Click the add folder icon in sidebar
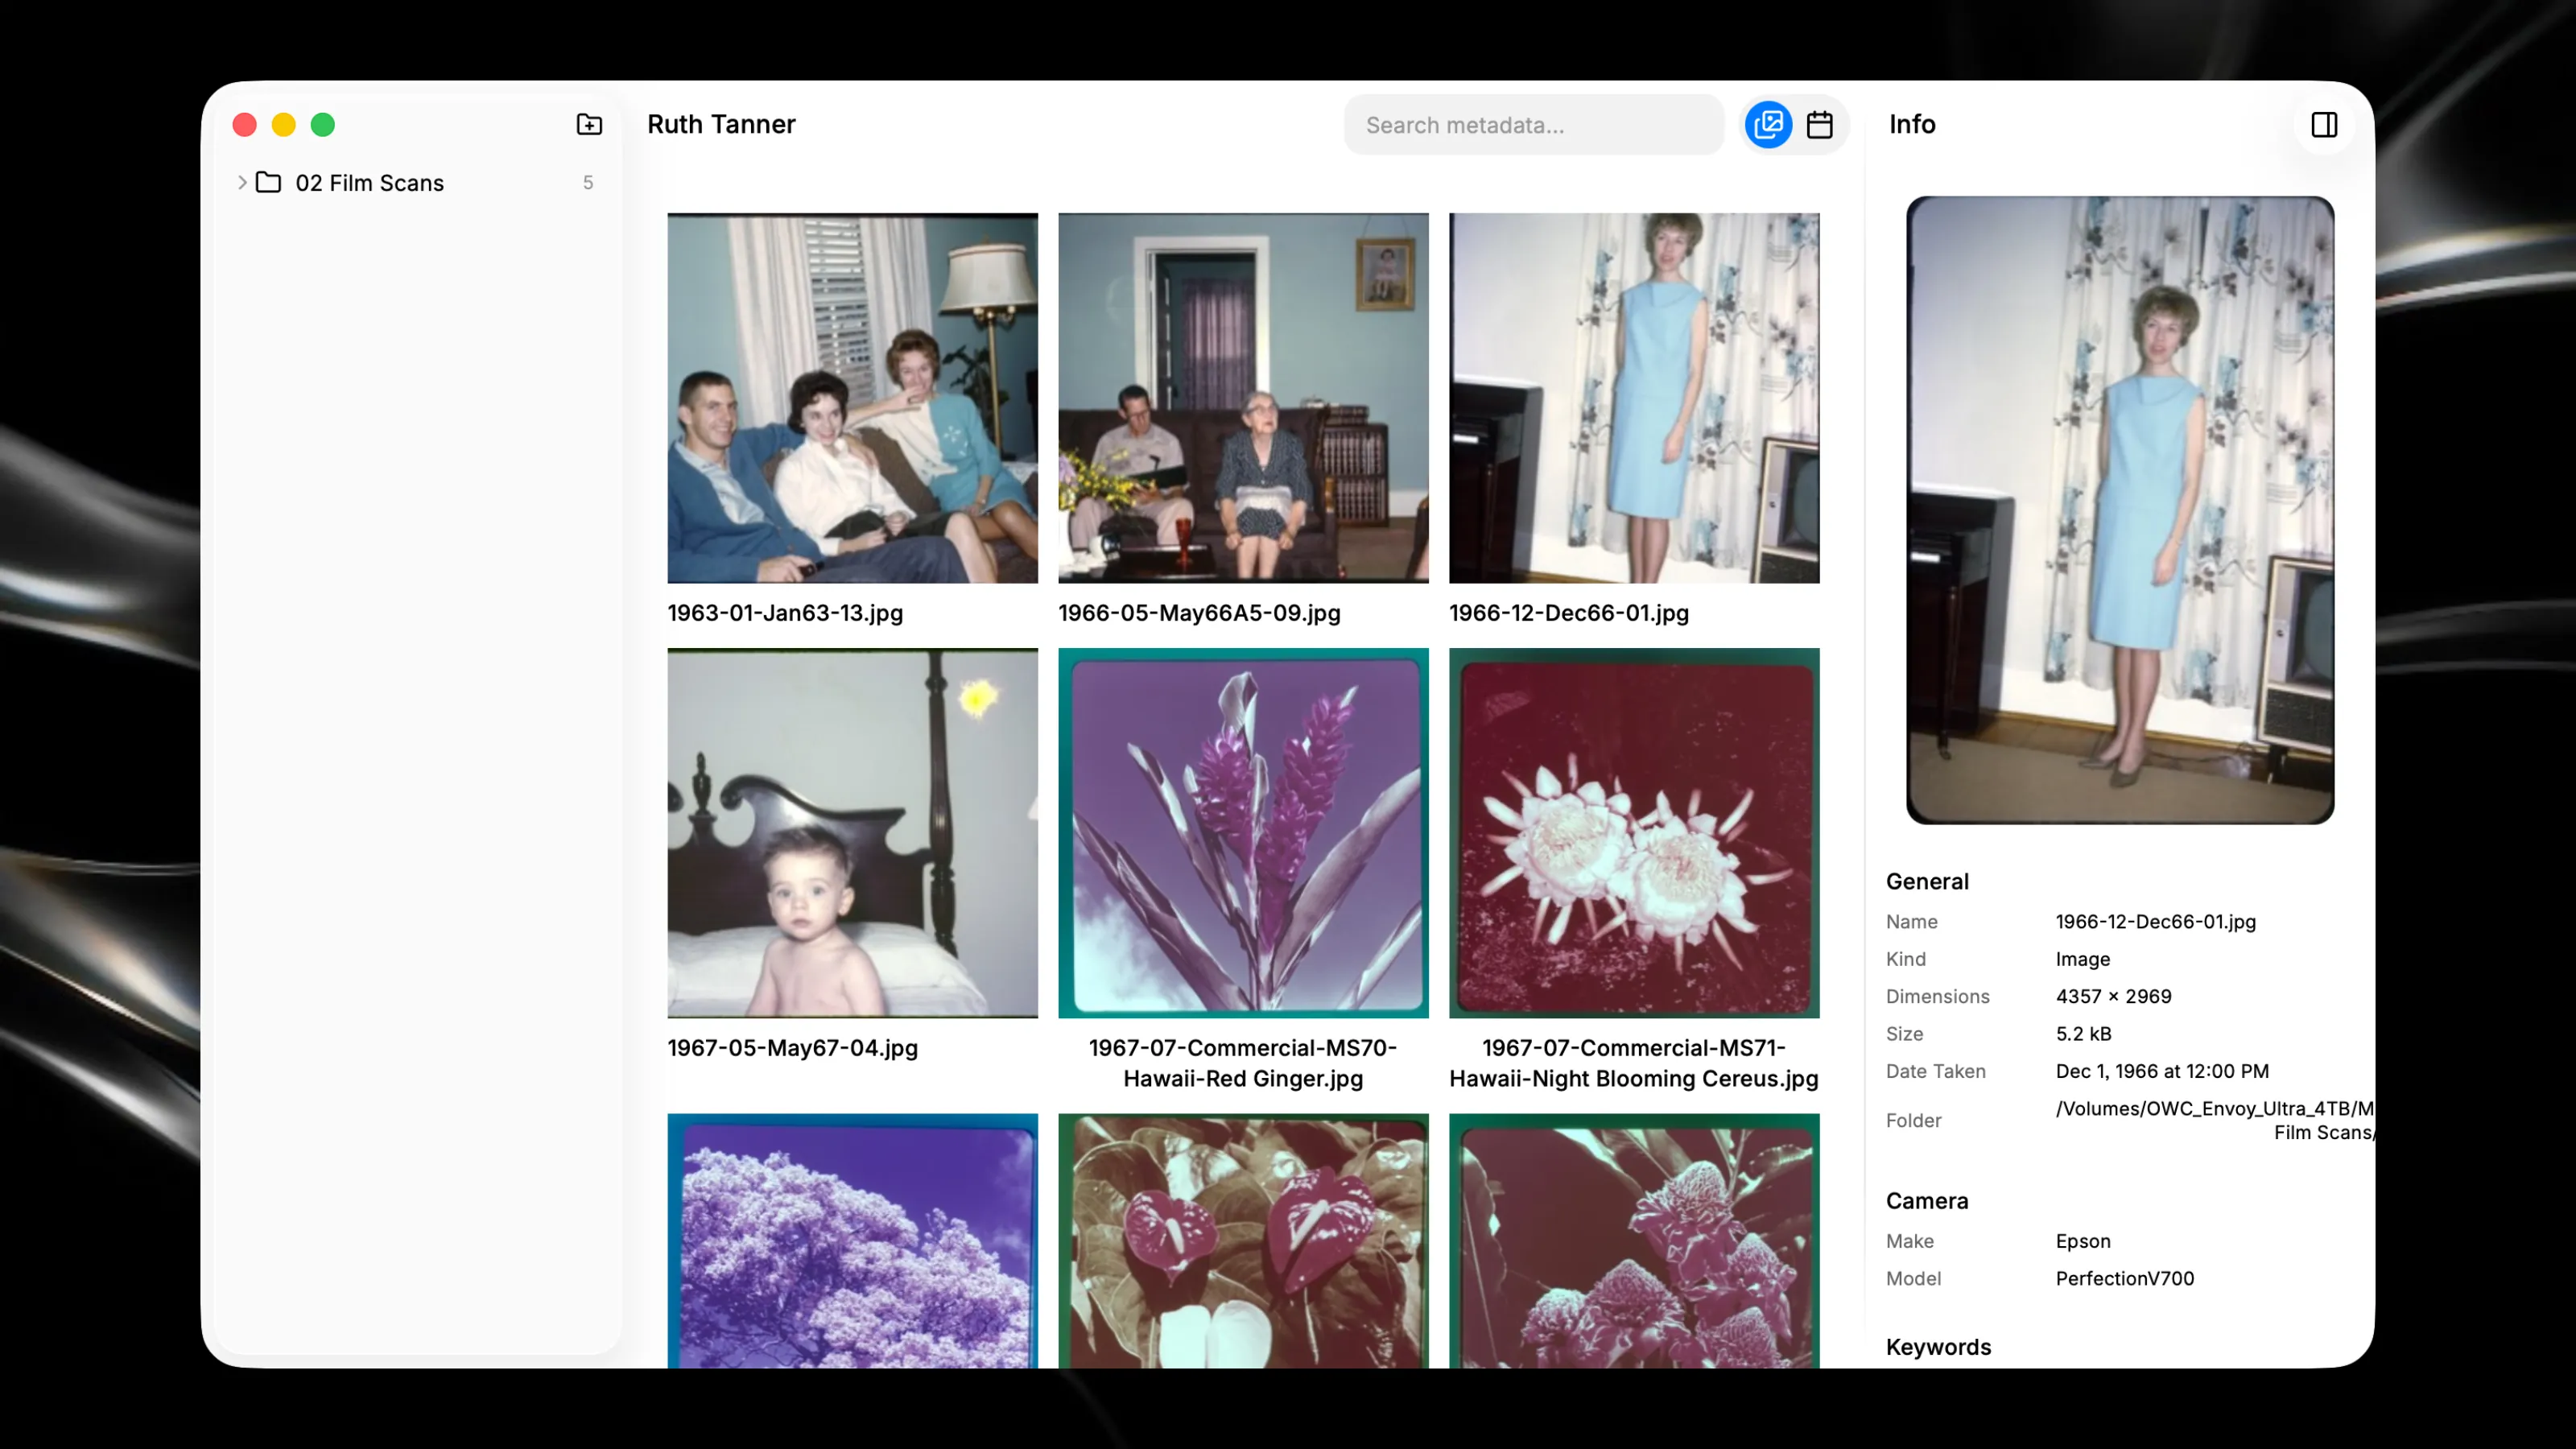The height and width of the screenshot is (1449, 2576). tap(589, 124)
